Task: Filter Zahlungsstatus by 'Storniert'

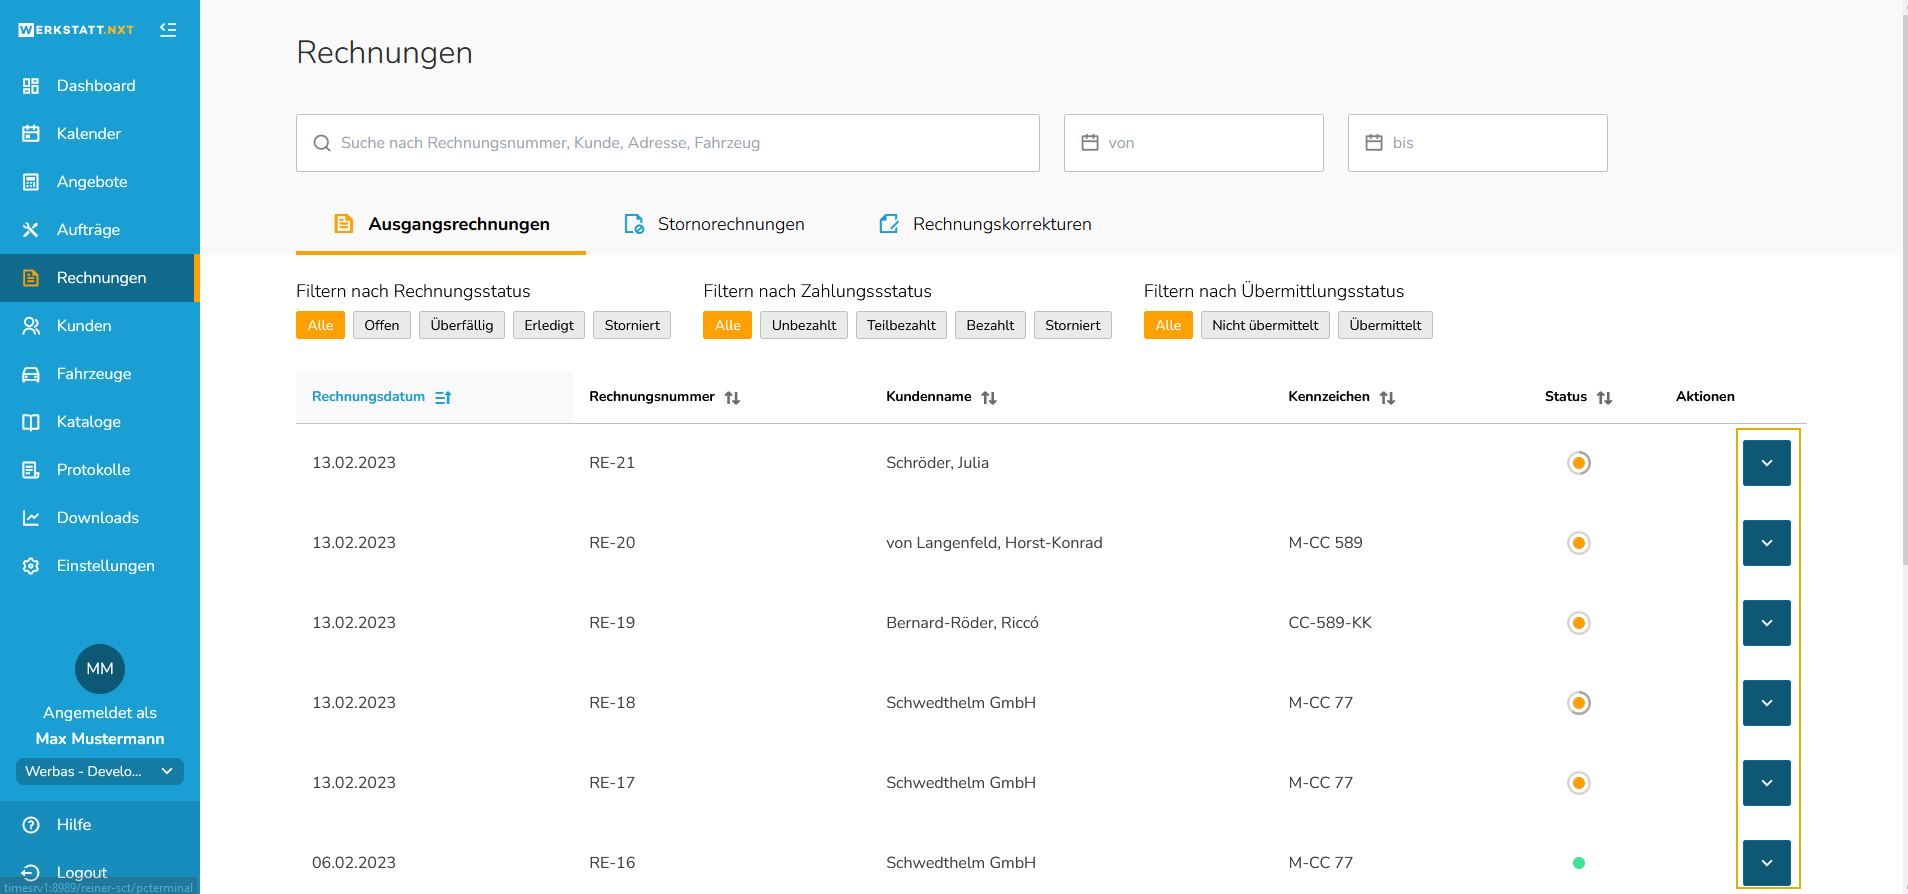Action: point(1073,325)
